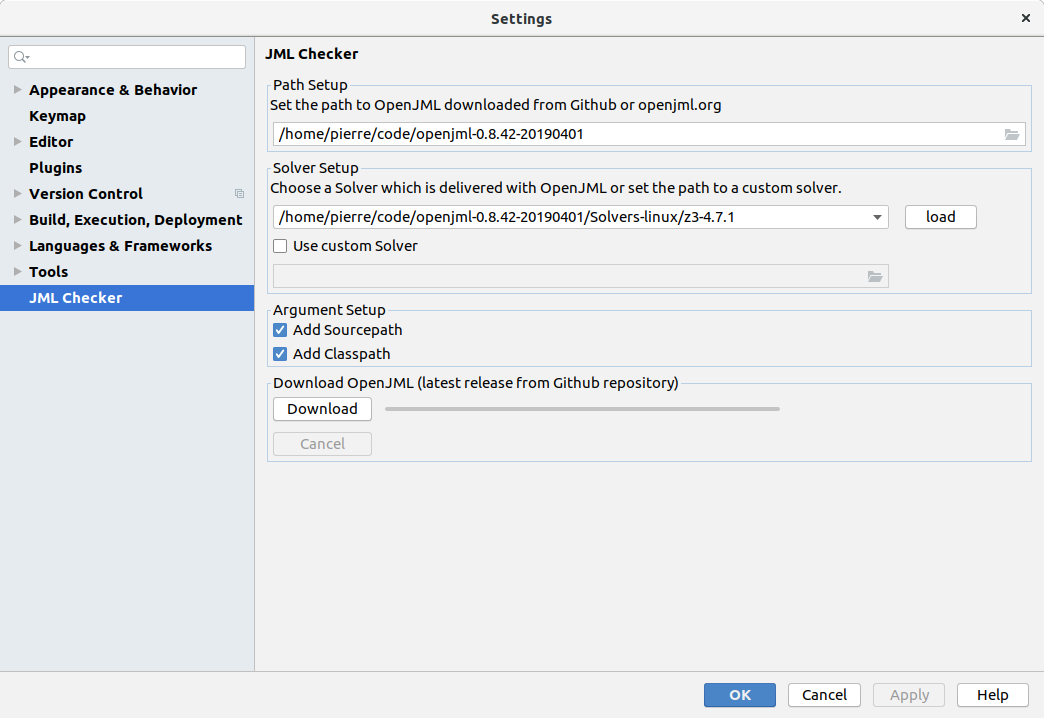Click the Path Setup group title
1044x718 pixels.
pyautogui.click(x=310, y=85)
